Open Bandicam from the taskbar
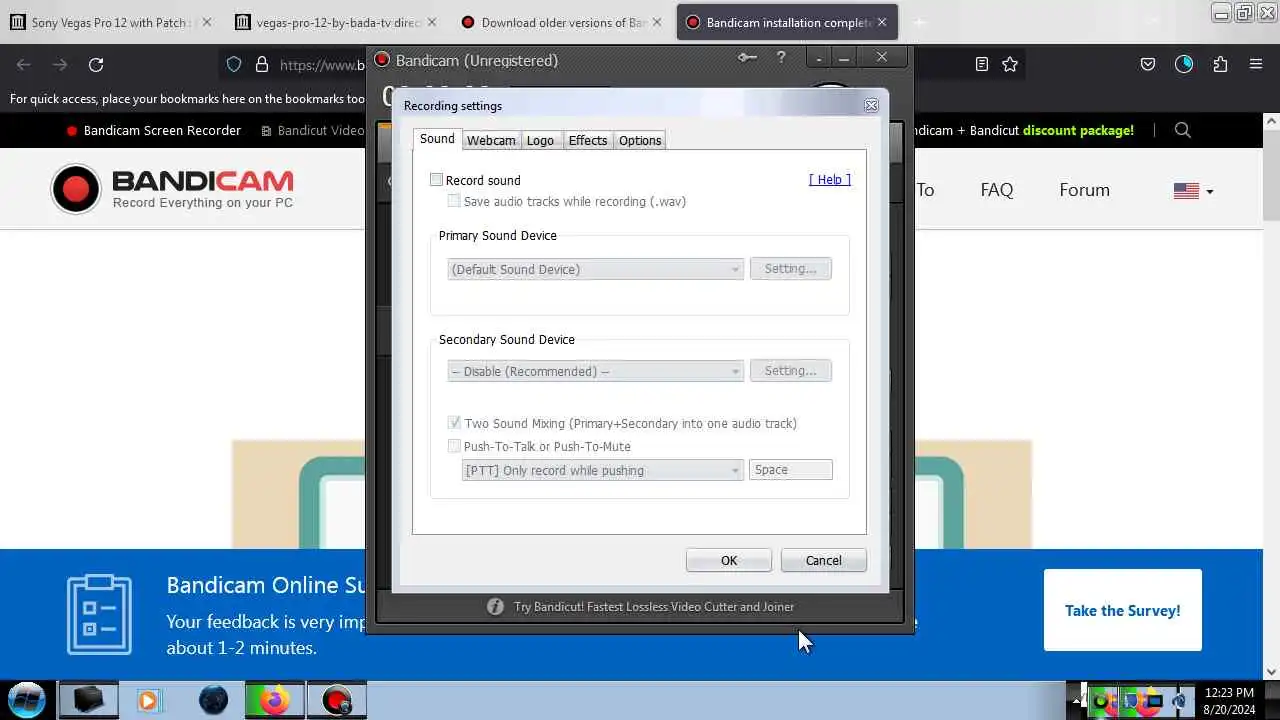Screen dimensions: 1280x720 coord(338,700)
